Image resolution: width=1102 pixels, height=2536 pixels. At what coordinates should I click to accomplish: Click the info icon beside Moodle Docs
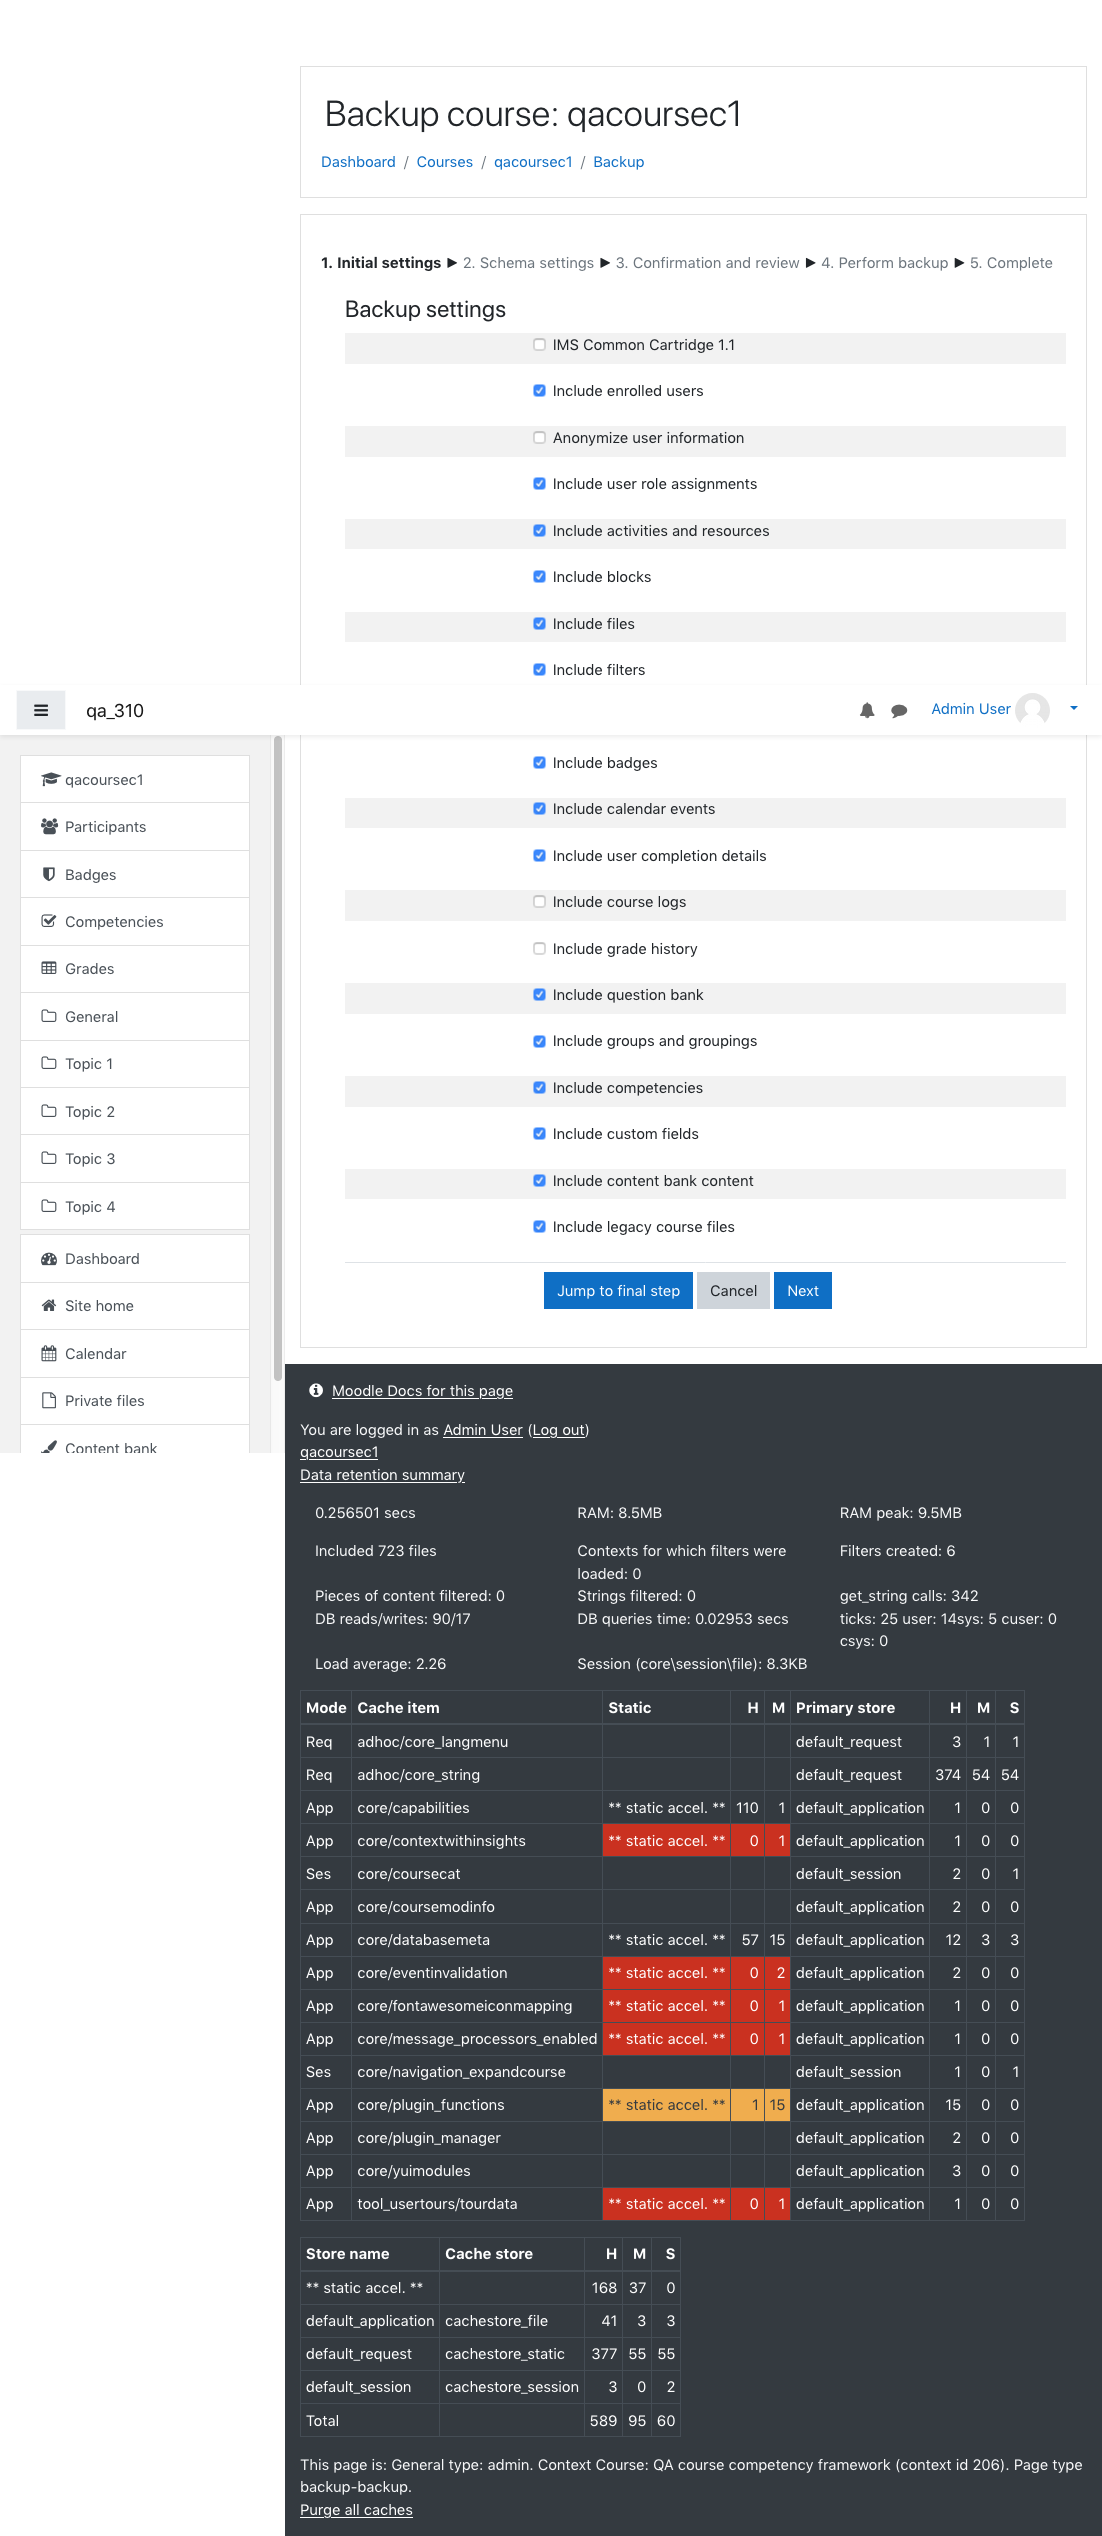point(316,1390)
